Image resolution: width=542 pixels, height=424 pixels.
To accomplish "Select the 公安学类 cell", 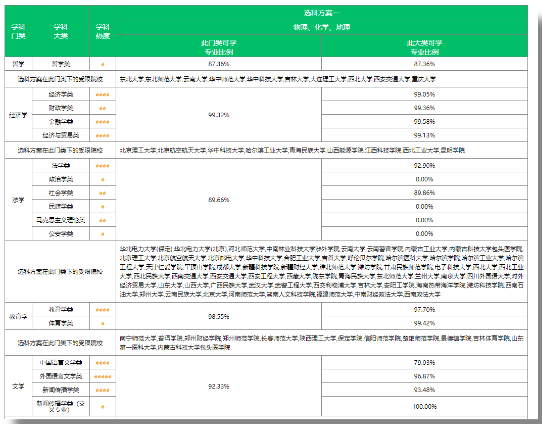I will [60, 234].
